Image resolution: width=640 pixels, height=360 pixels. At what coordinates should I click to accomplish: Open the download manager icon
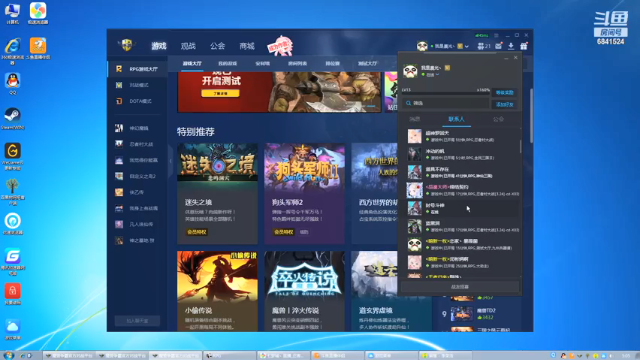(511, 46)
